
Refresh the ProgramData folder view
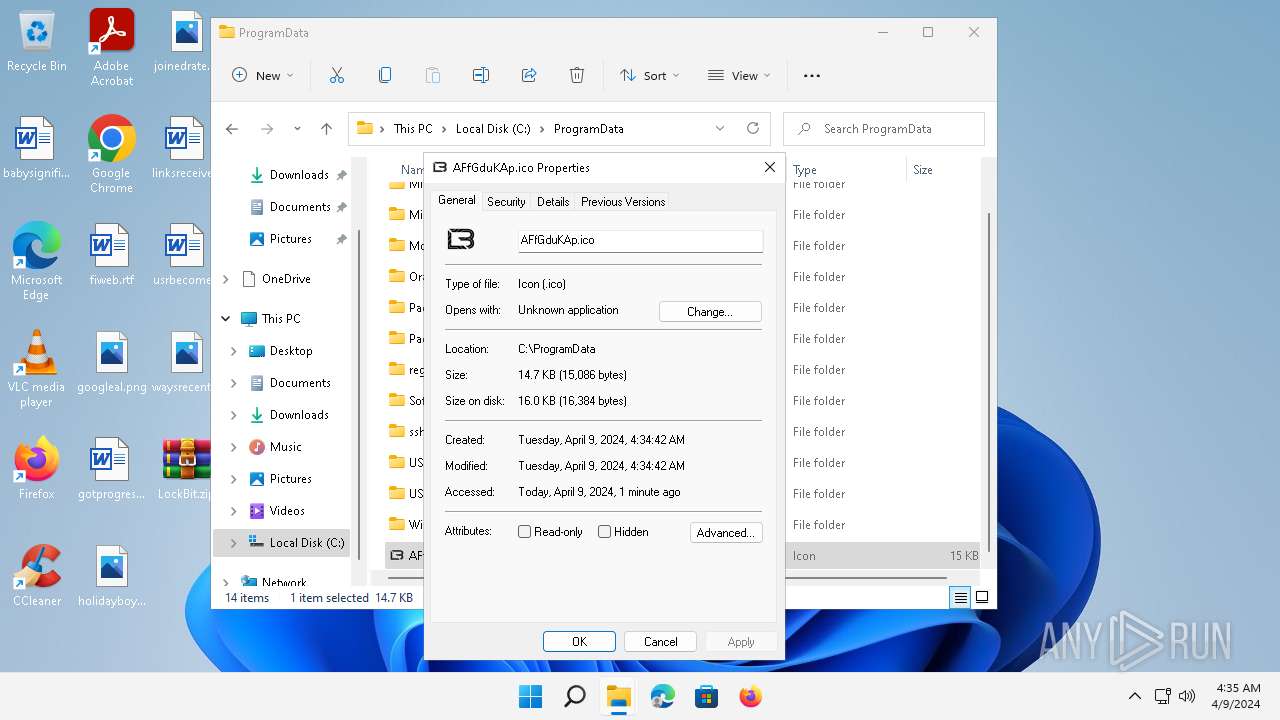pos(753,128)
